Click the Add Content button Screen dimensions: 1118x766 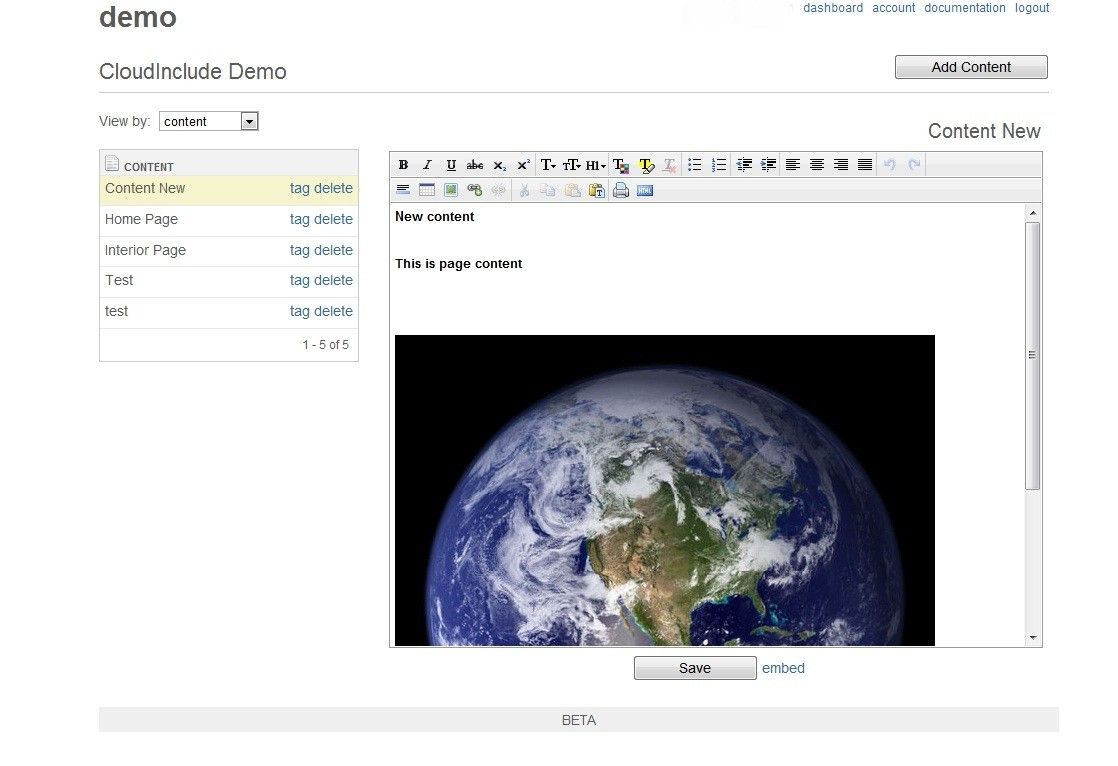pyautogui.click(x=971, y=67)
